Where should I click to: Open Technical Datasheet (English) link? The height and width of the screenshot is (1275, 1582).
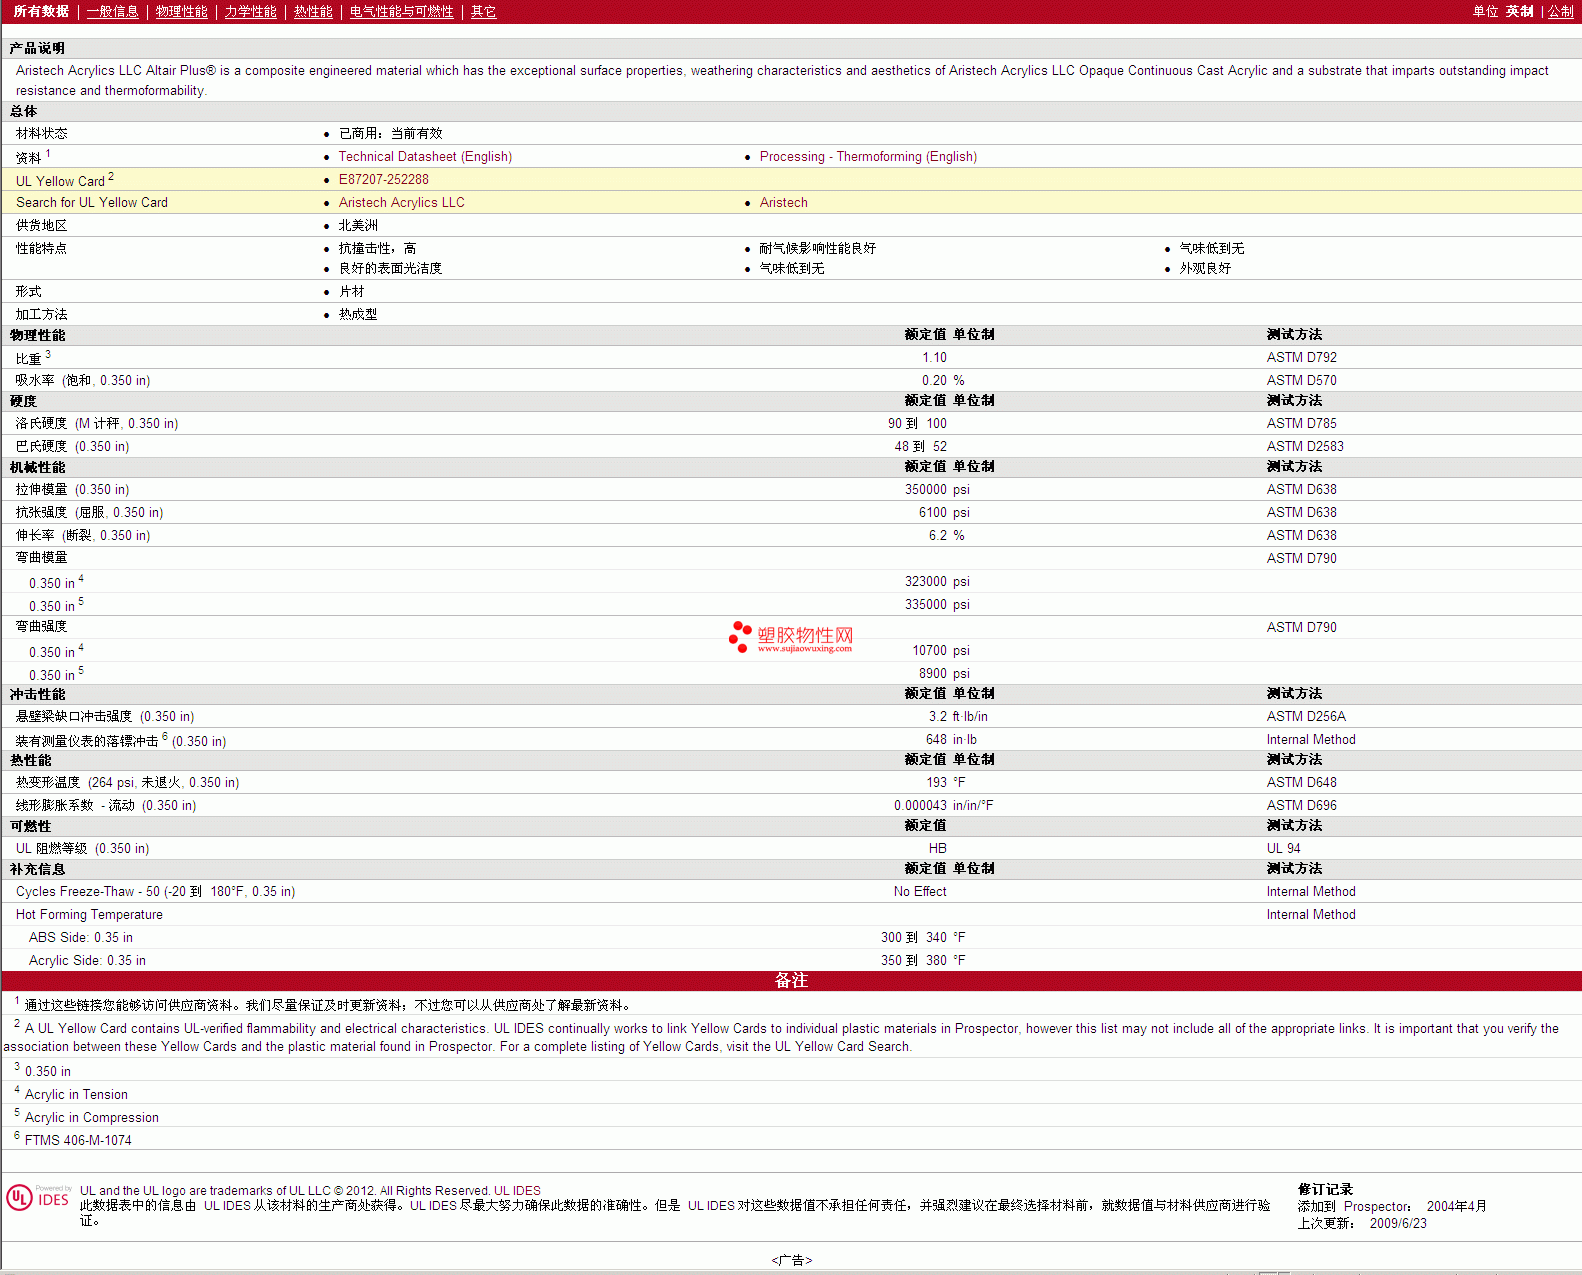(x=425, y=157)
